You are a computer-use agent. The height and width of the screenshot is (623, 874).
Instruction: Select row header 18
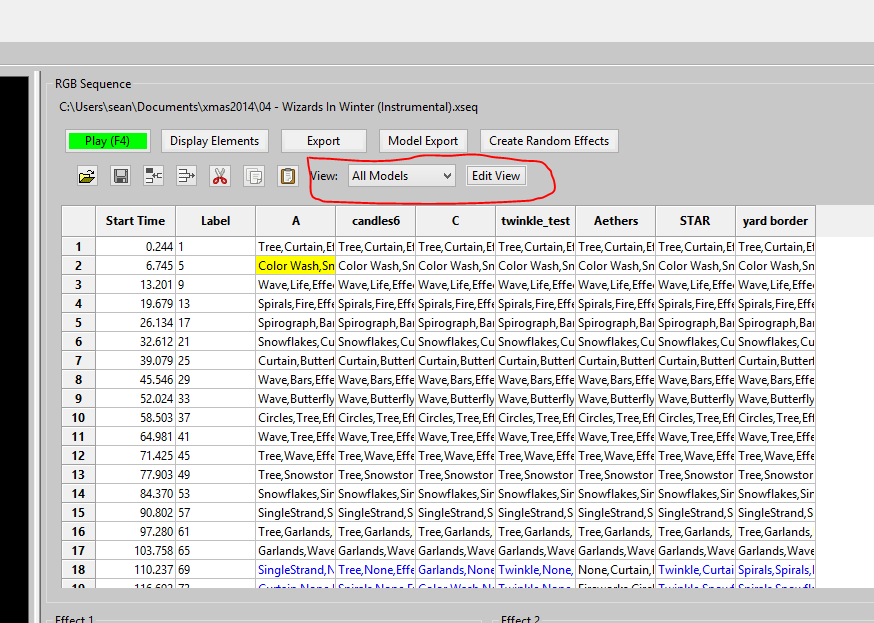point(79,570)
